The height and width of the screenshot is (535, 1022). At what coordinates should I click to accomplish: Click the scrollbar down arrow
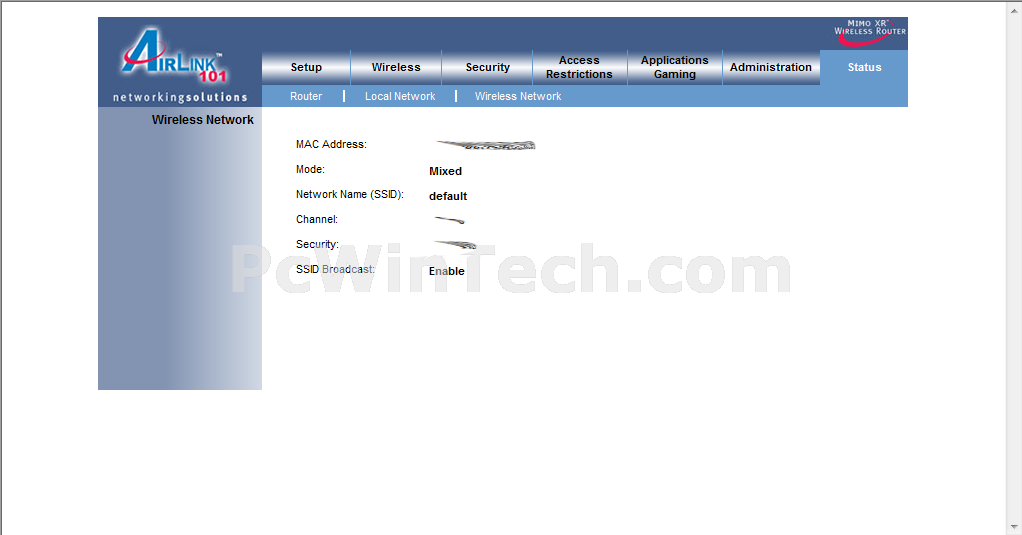pos(1015,527)
